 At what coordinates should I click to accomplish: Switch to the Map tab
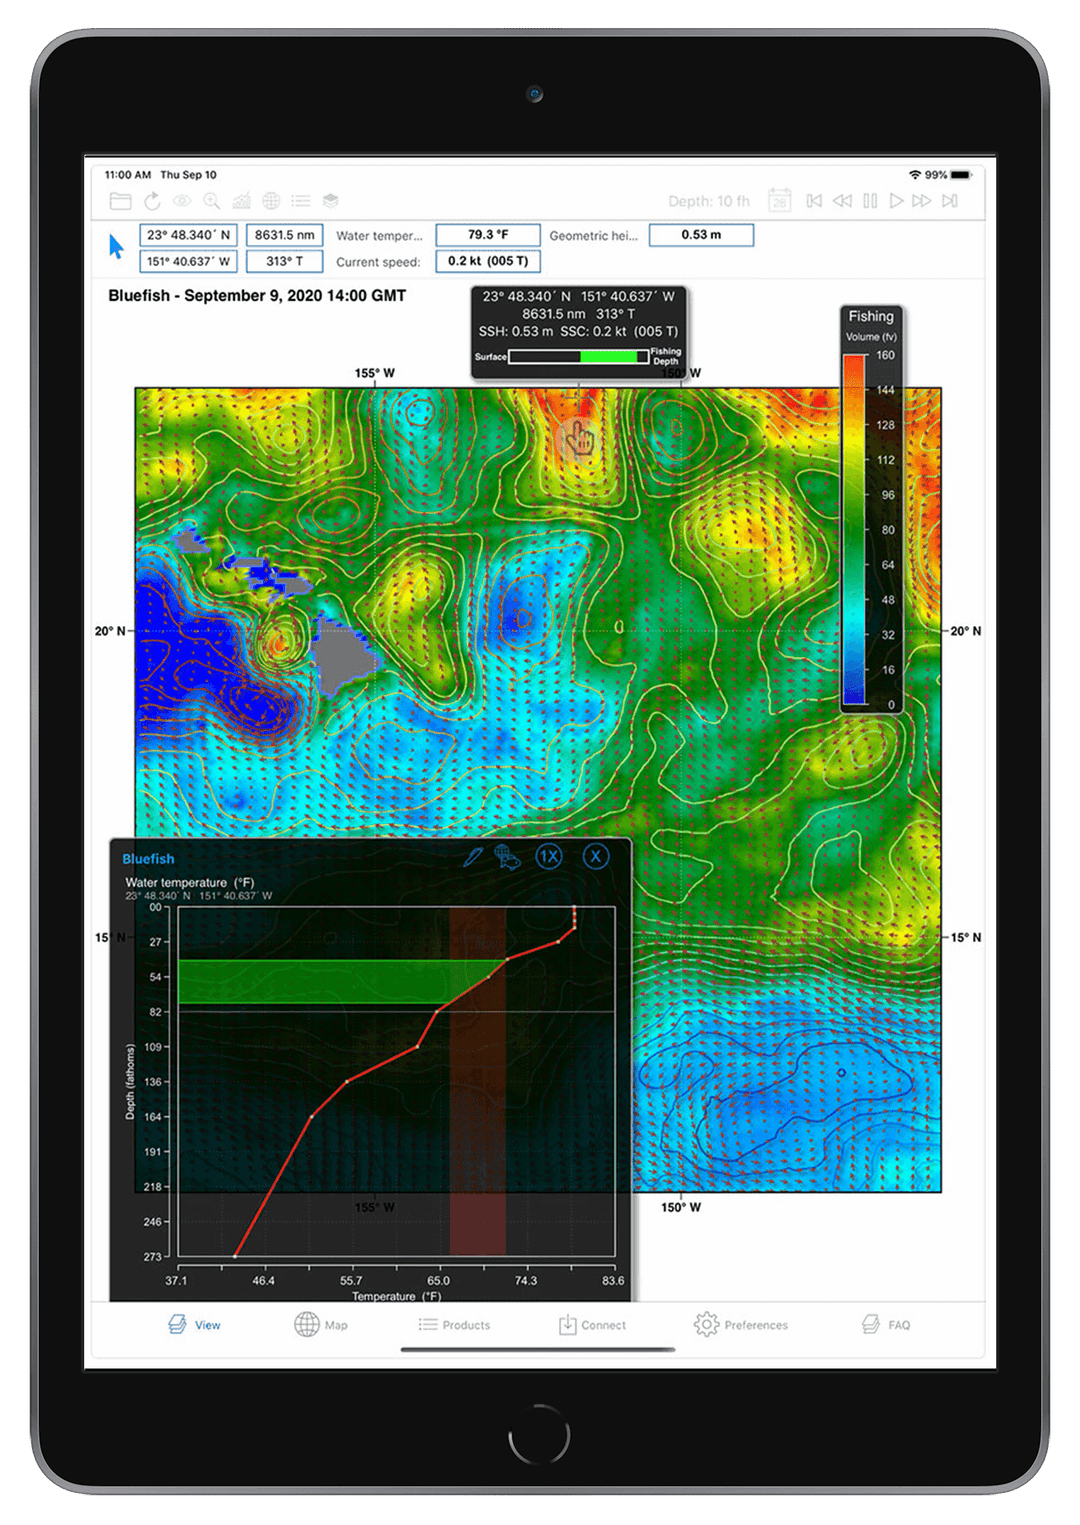321,1325
